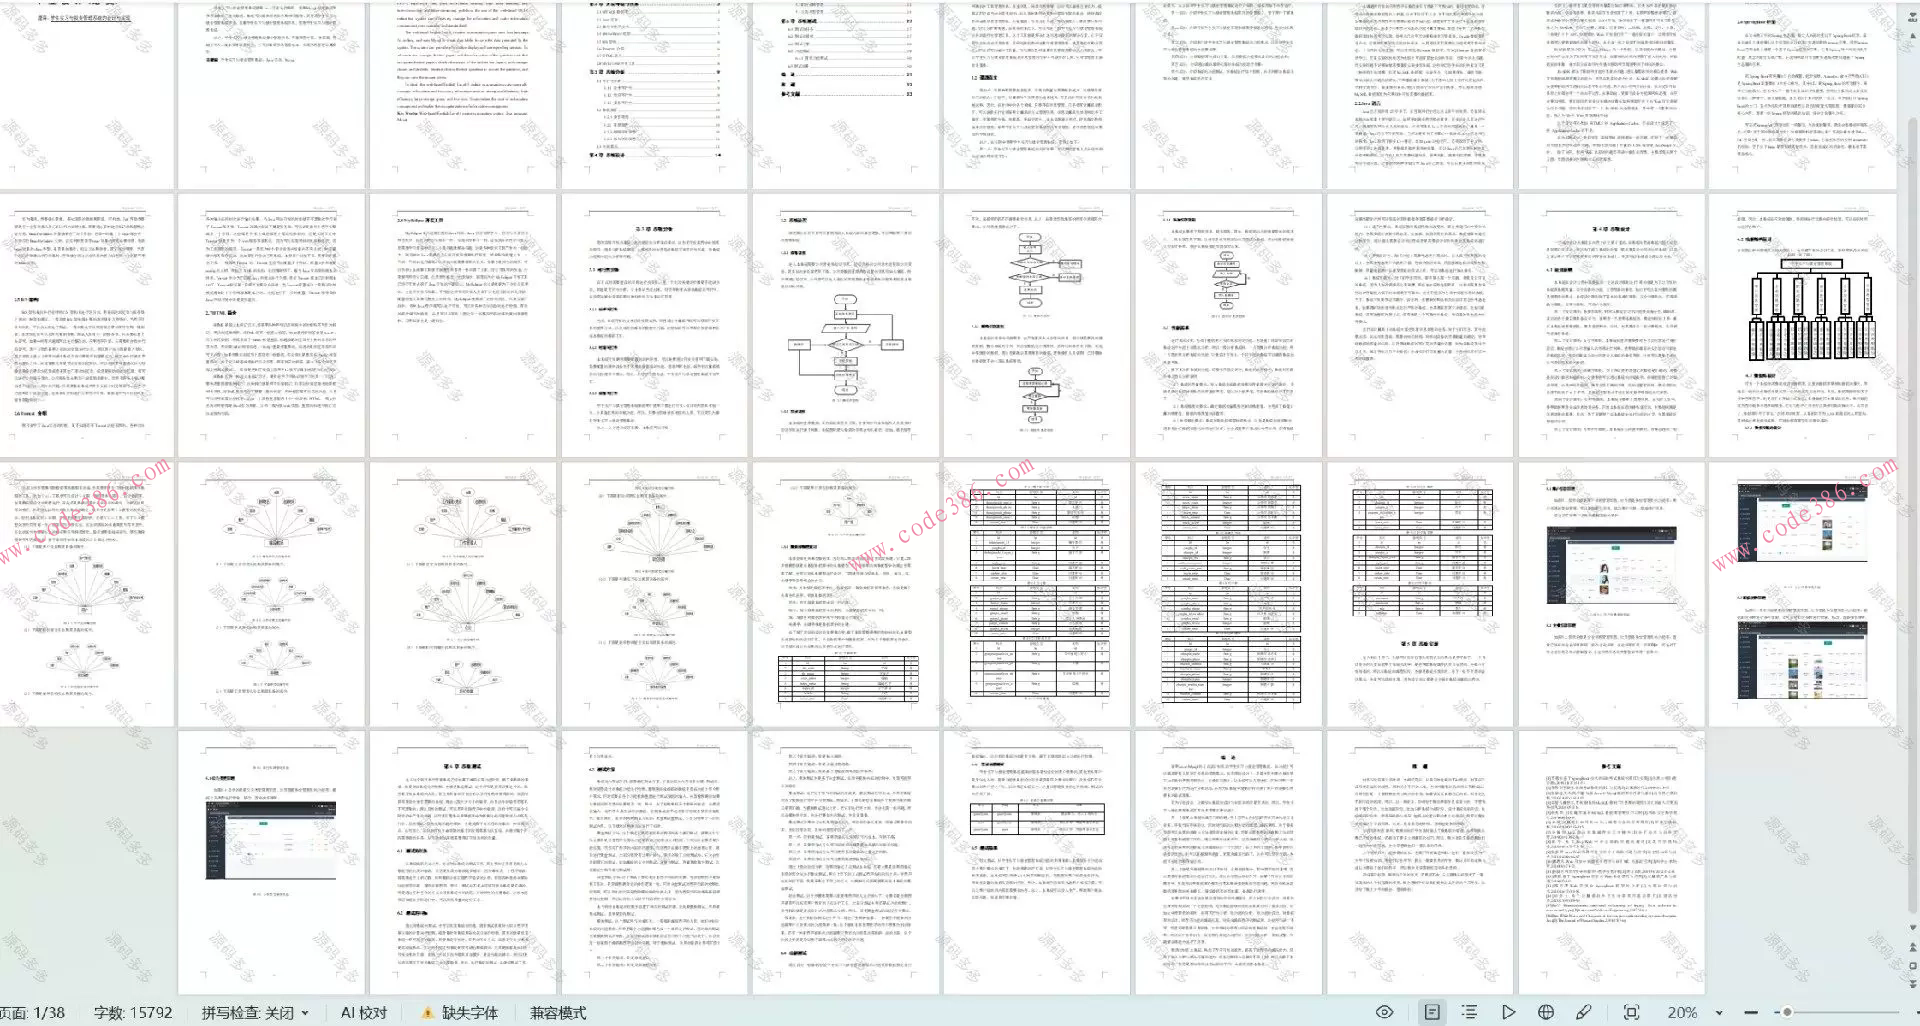Screen dimensions: 1920x1026
Task: Toggle the eye protection mode icon
Action: [x=1384, y=1012]
